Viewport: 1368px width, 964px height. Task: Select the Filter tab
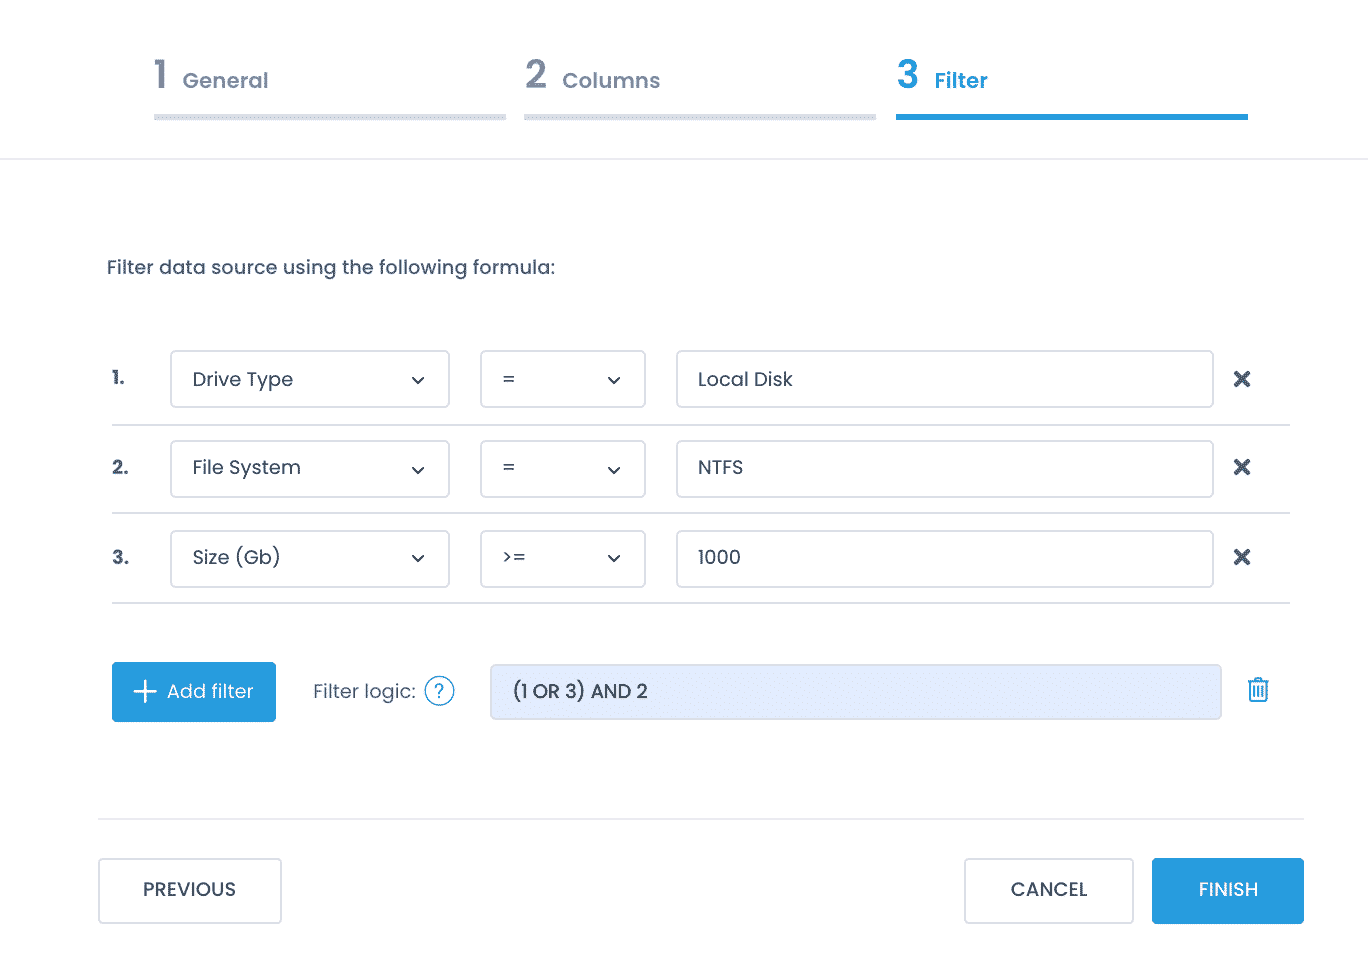tap(941, 79)
